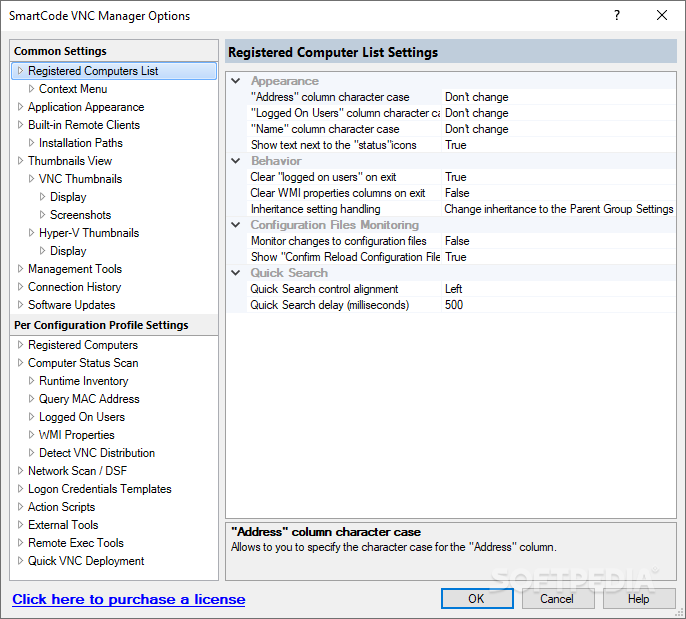
Task: Select the "Address" column character case property
Action: pos(330,97)
